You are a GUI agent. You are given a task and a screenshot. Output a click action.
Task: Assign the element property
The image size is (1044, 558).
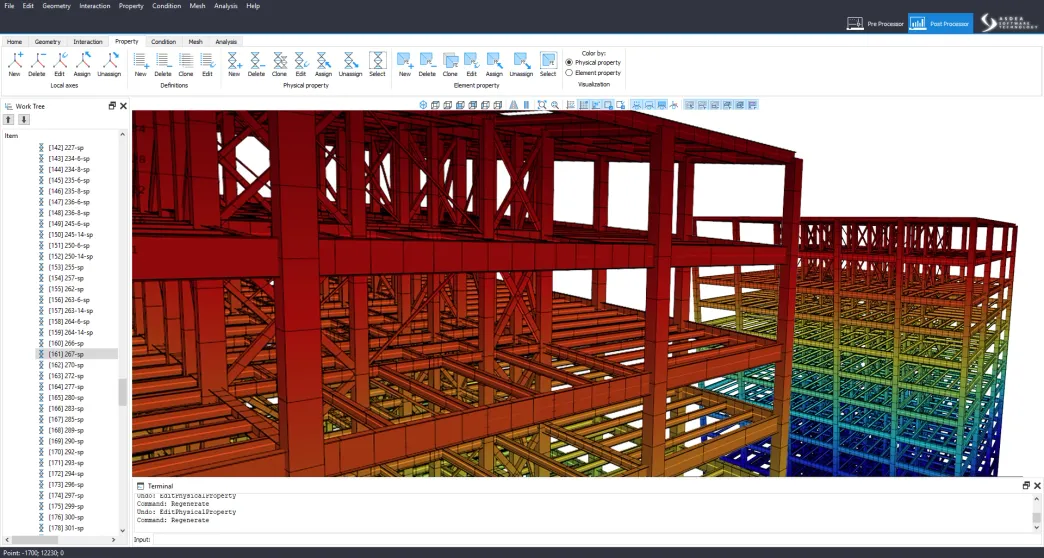(x=494, y=65)
